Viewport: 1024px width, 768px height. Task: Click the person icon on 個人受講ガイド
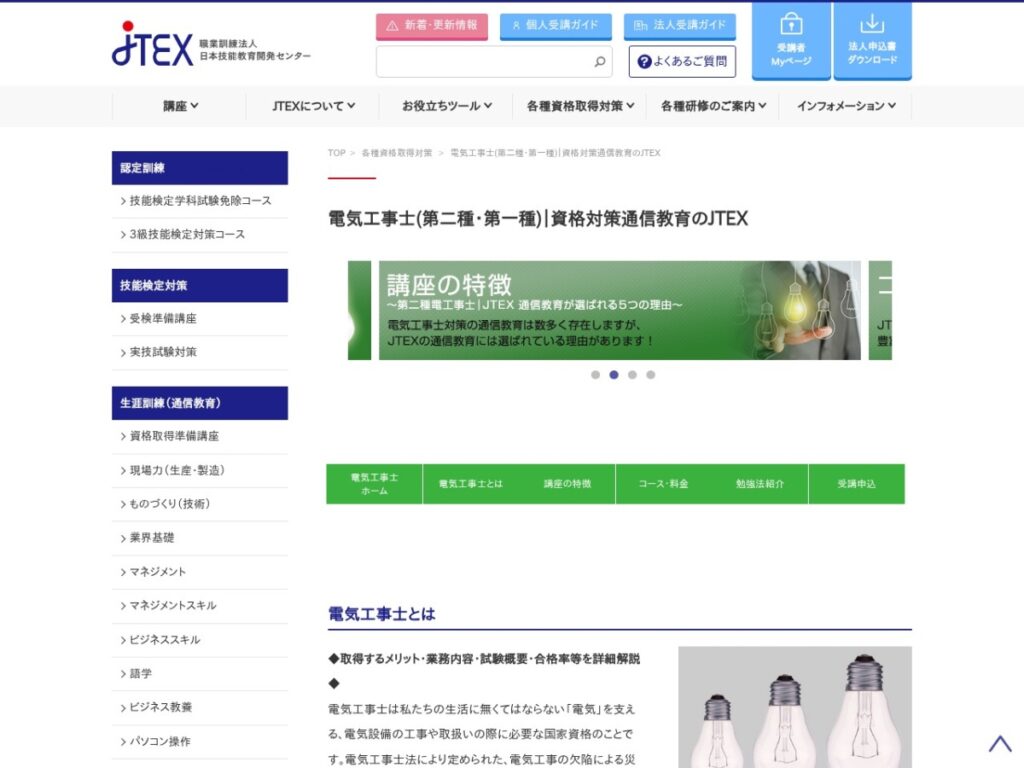pyautogui.click(x=516, y=25)
